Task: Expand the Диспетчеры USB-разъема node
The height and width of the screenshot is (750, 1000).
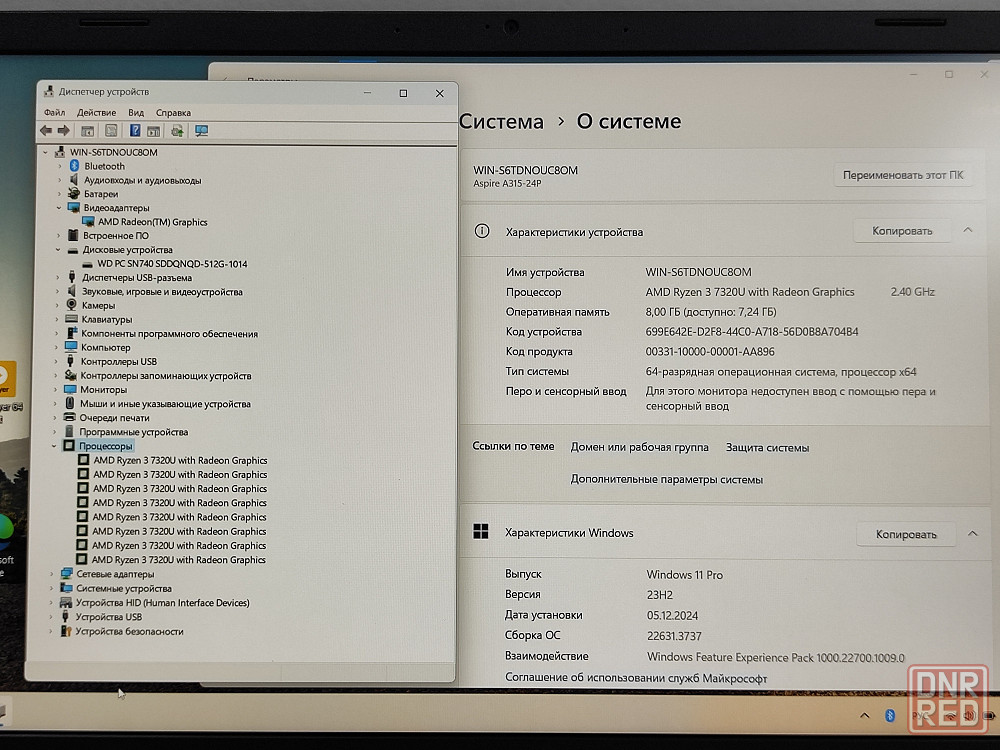Action: point(57,277)
